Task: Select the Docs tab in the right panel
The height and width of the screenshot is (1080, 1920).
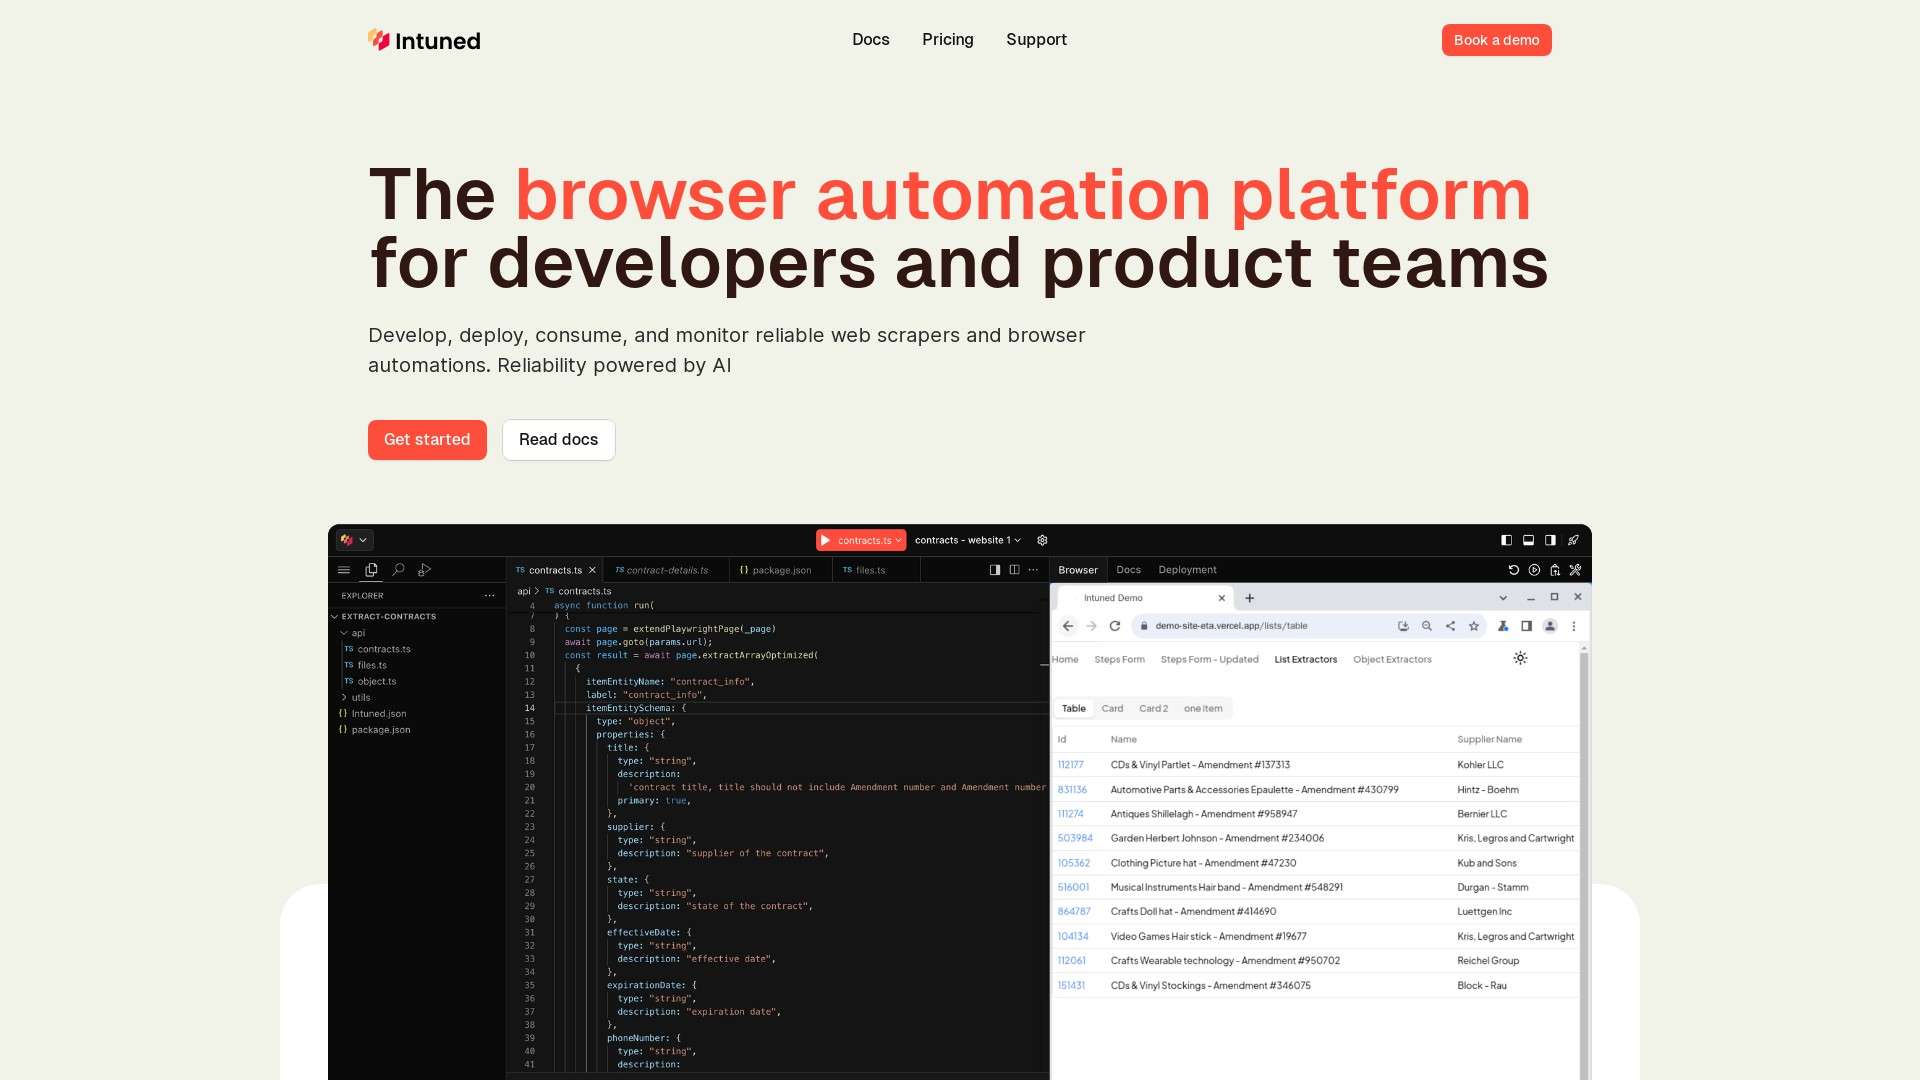Action: (1129, 570)
